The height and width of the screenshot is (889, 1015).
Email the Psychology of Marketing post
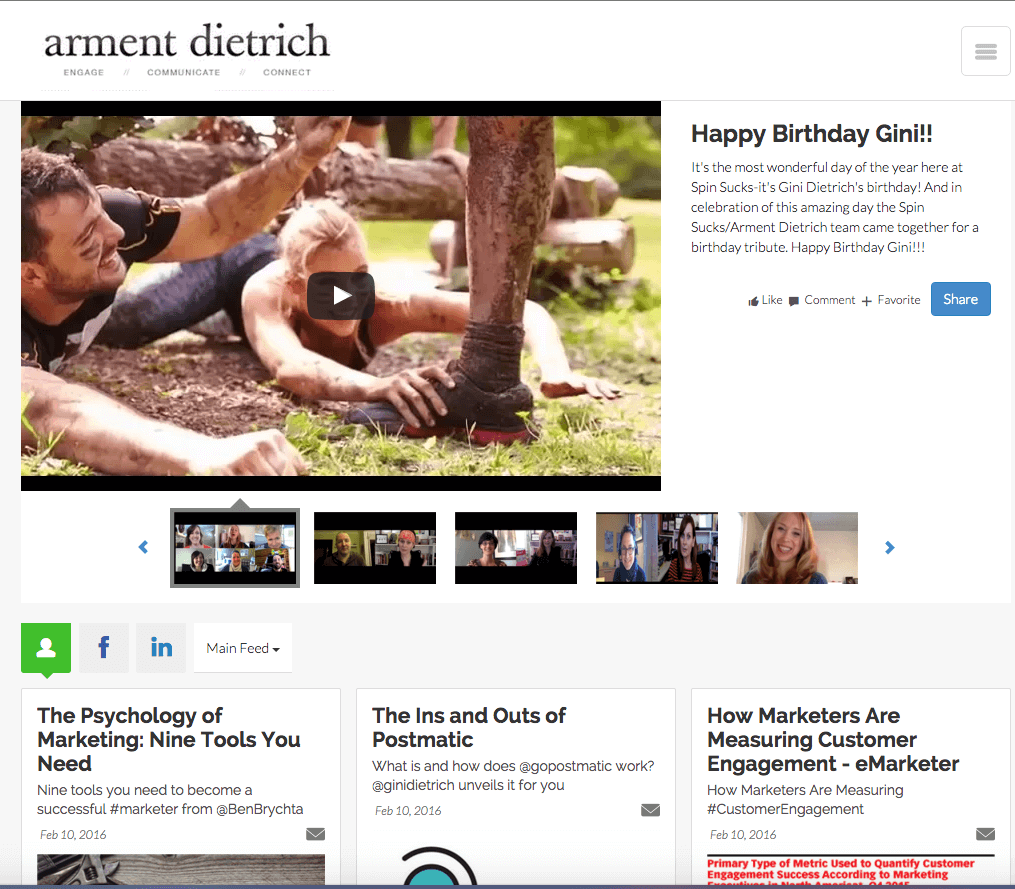coord(315,834)
